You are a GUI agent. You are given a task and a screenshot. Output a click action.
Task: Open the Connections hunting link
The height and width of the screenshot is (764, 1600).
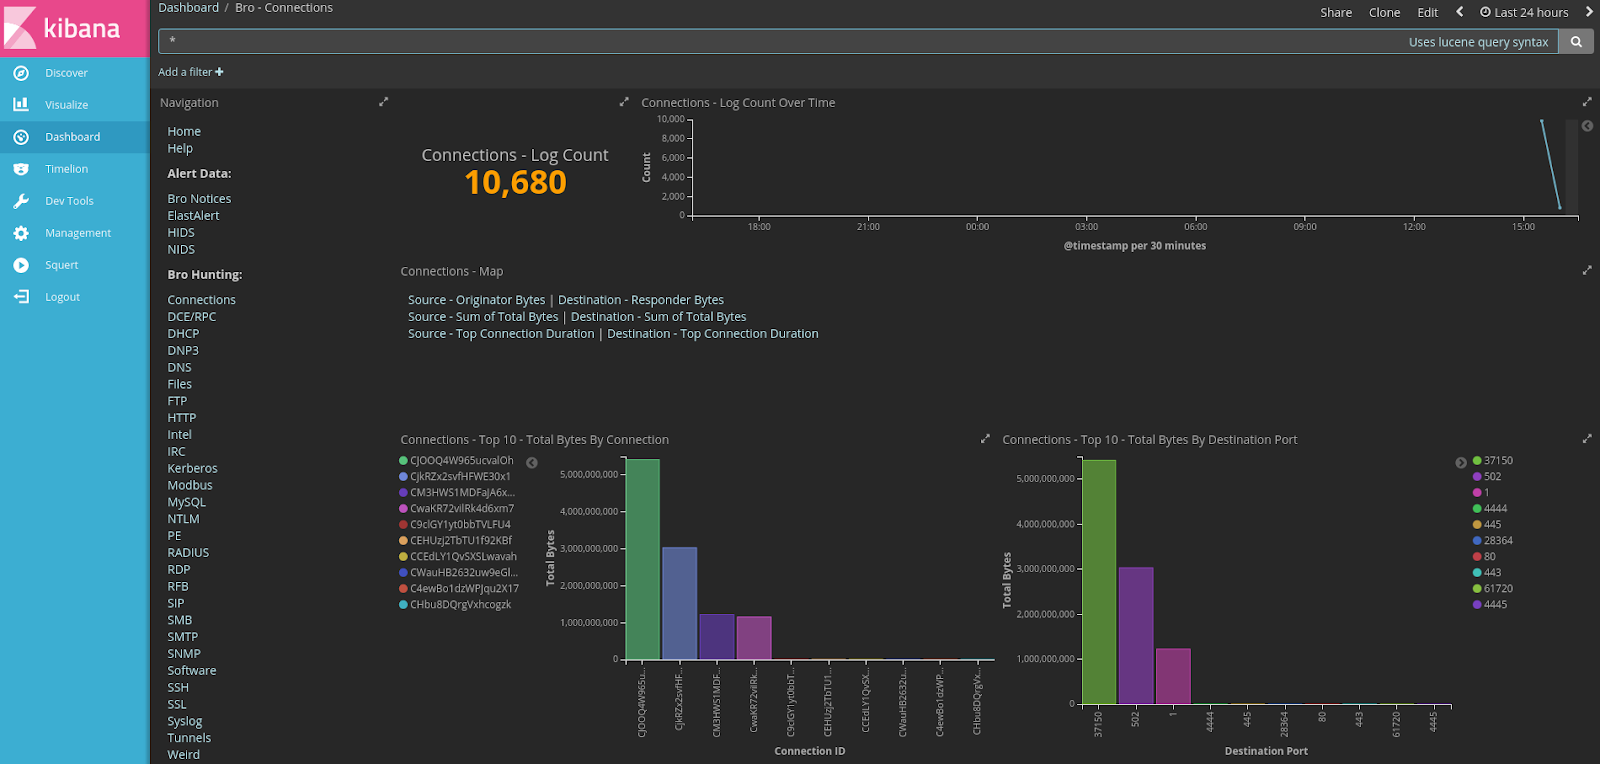pos(201,300)
